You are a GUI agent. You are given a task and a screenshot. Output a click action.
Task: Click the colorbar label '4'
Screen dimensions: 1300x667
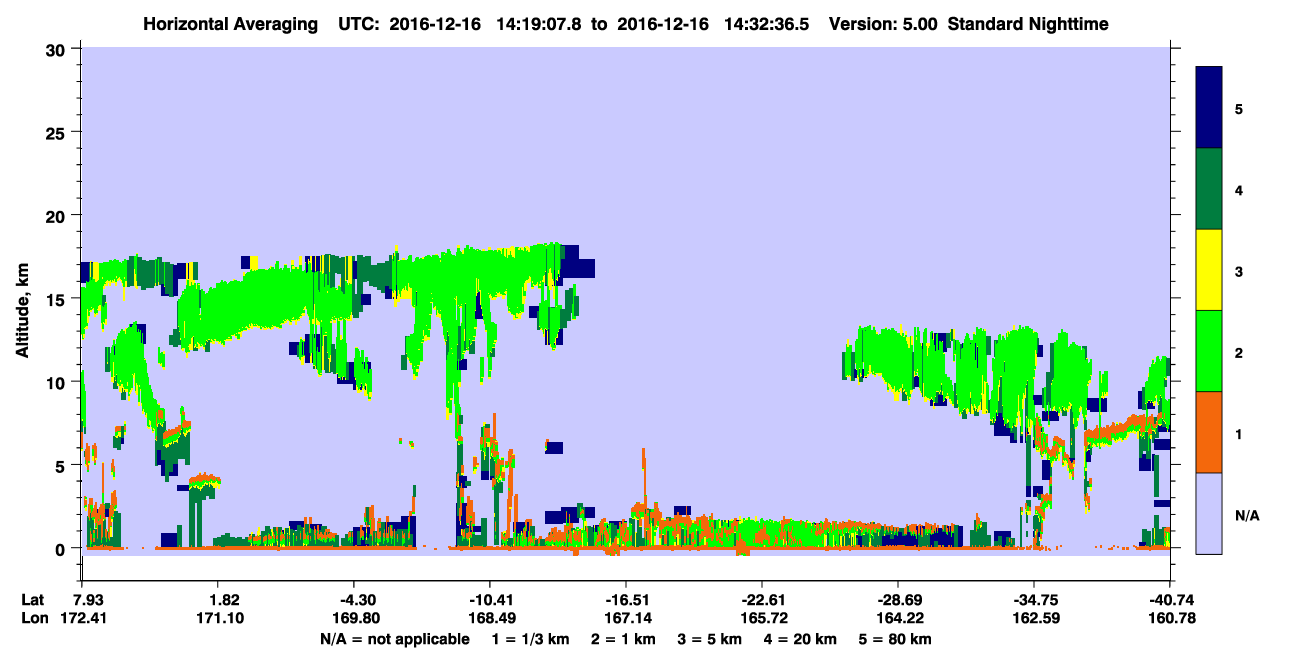(1239, 189)
